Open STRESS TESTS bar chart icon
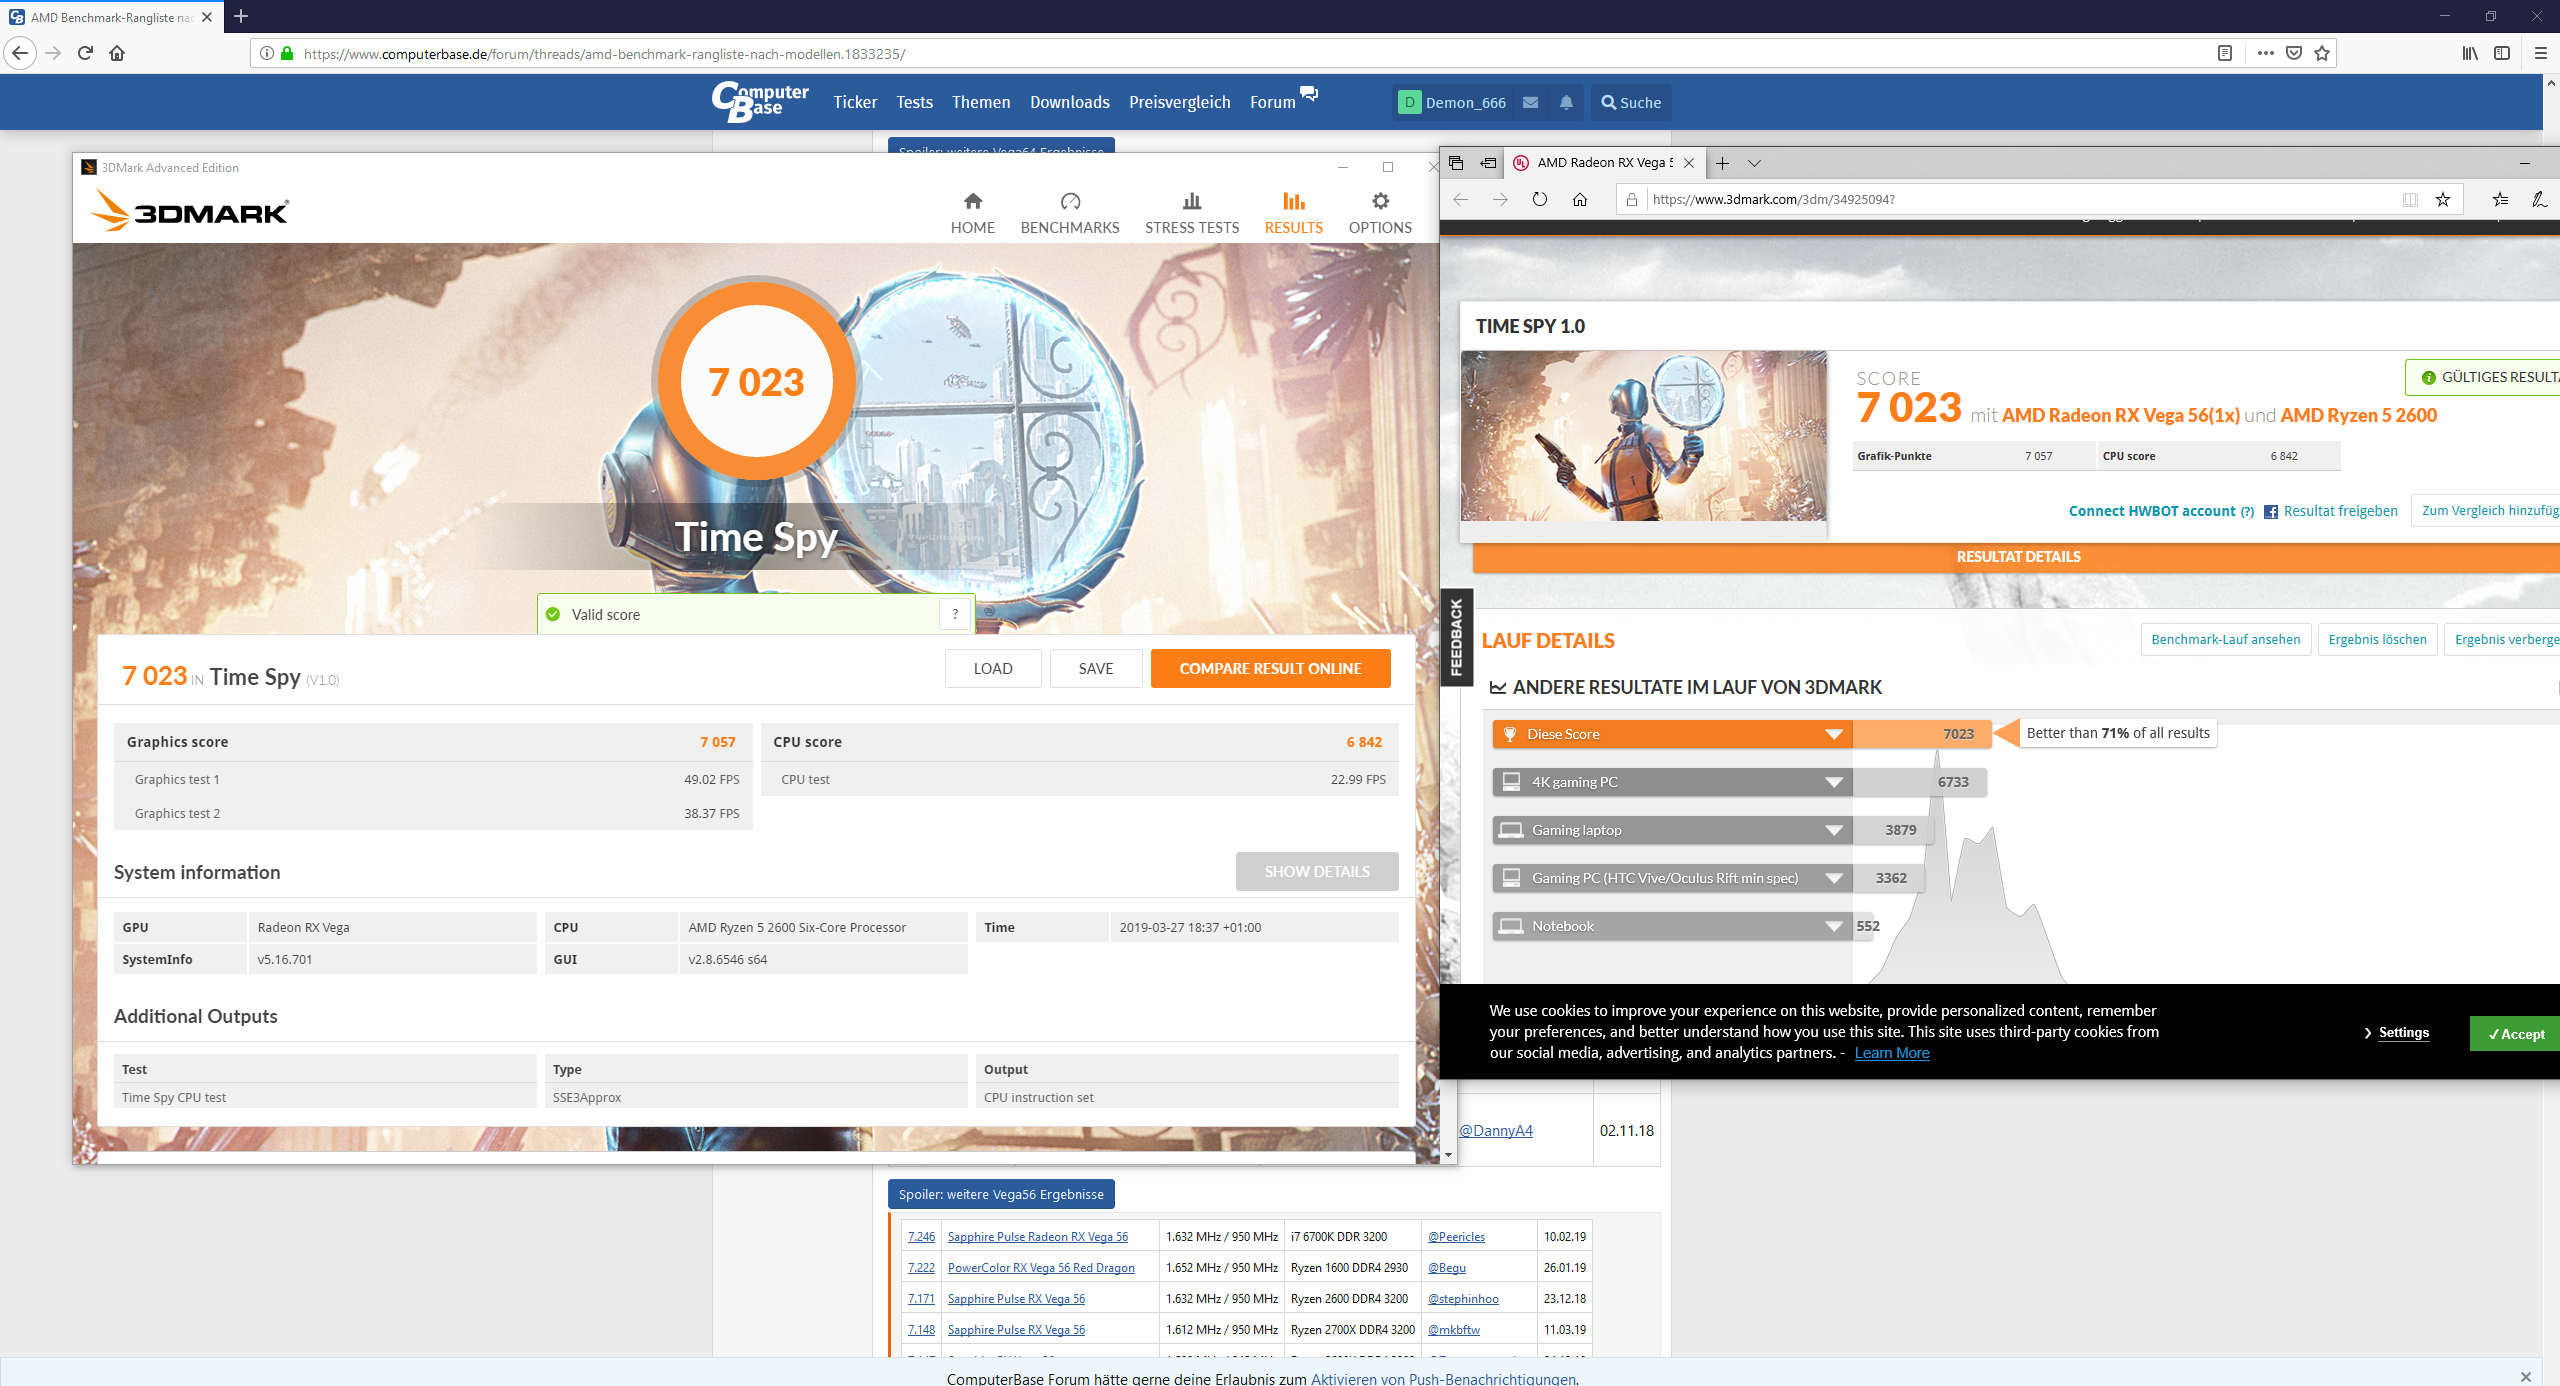 click(x=1191, y=201)
